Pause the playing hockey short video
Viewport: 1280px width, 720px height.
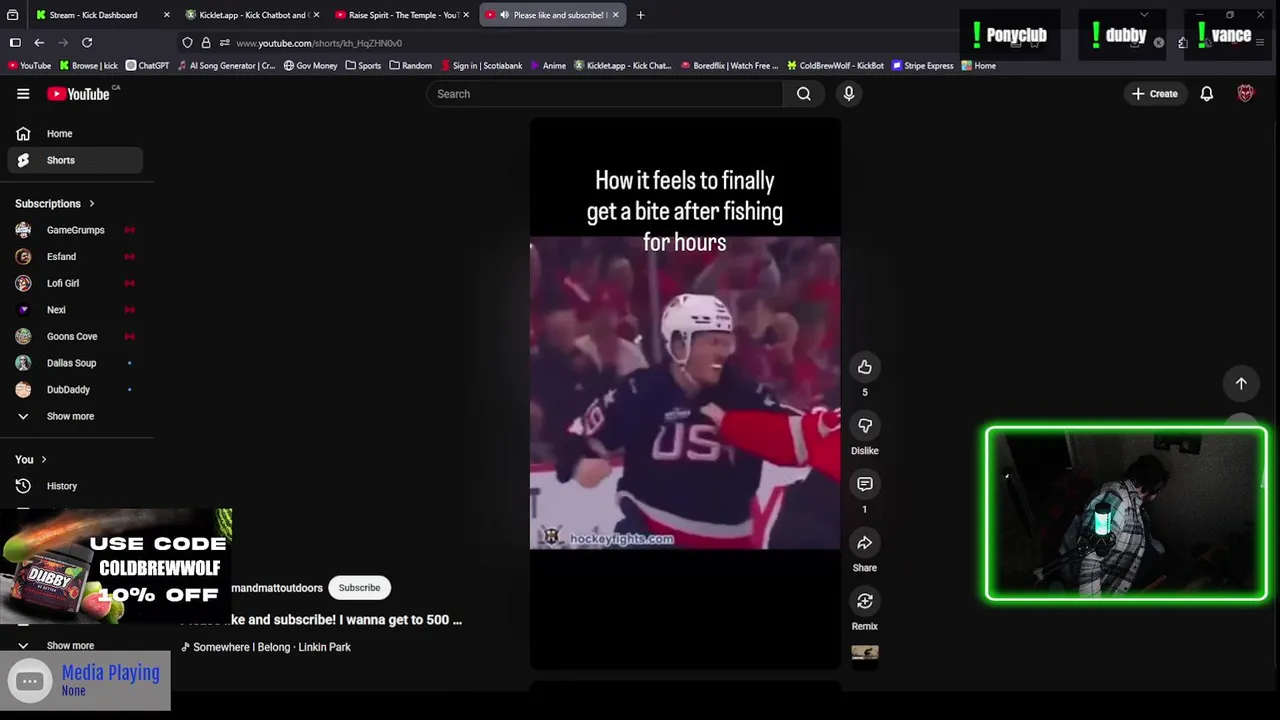685,393
